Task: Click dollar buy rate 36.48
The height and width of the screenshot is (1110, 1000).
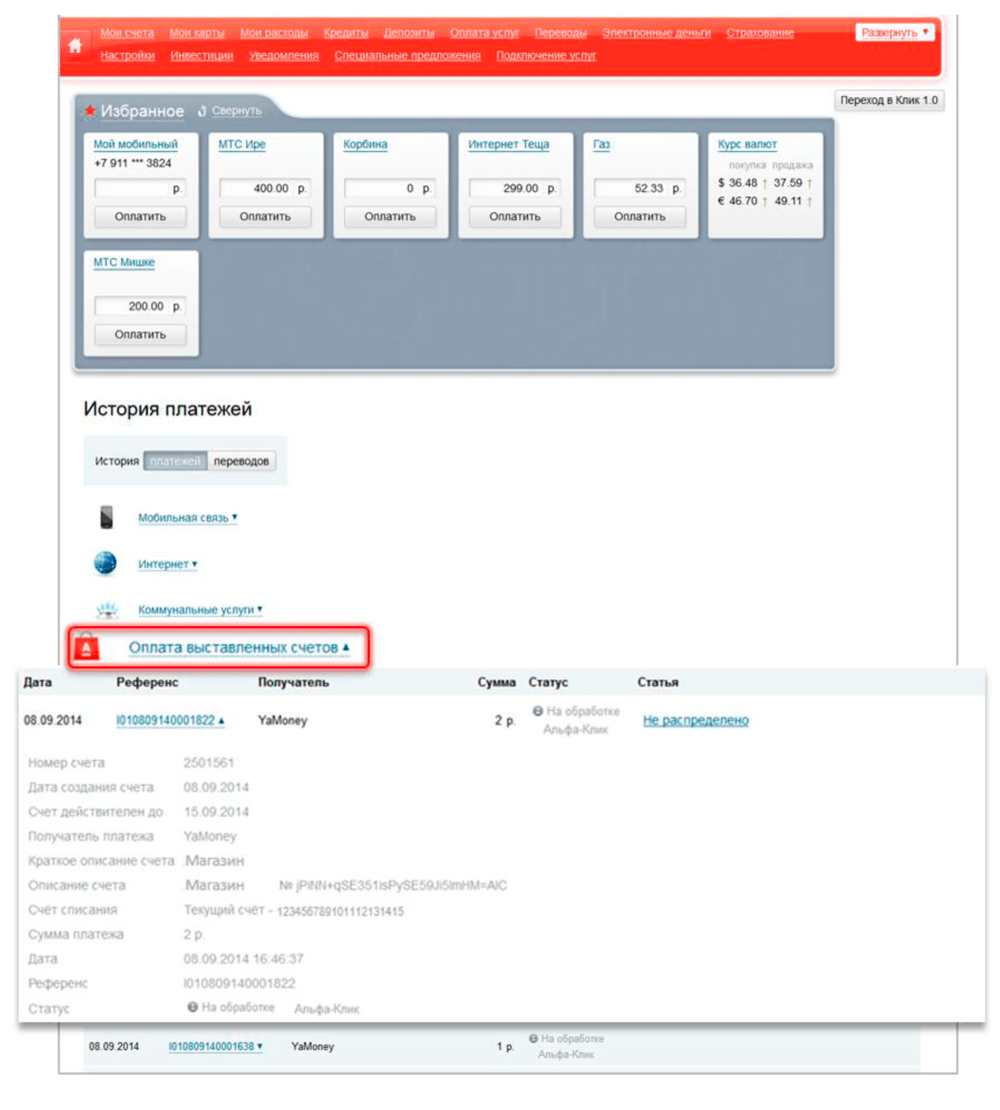Action: (743, 183)
